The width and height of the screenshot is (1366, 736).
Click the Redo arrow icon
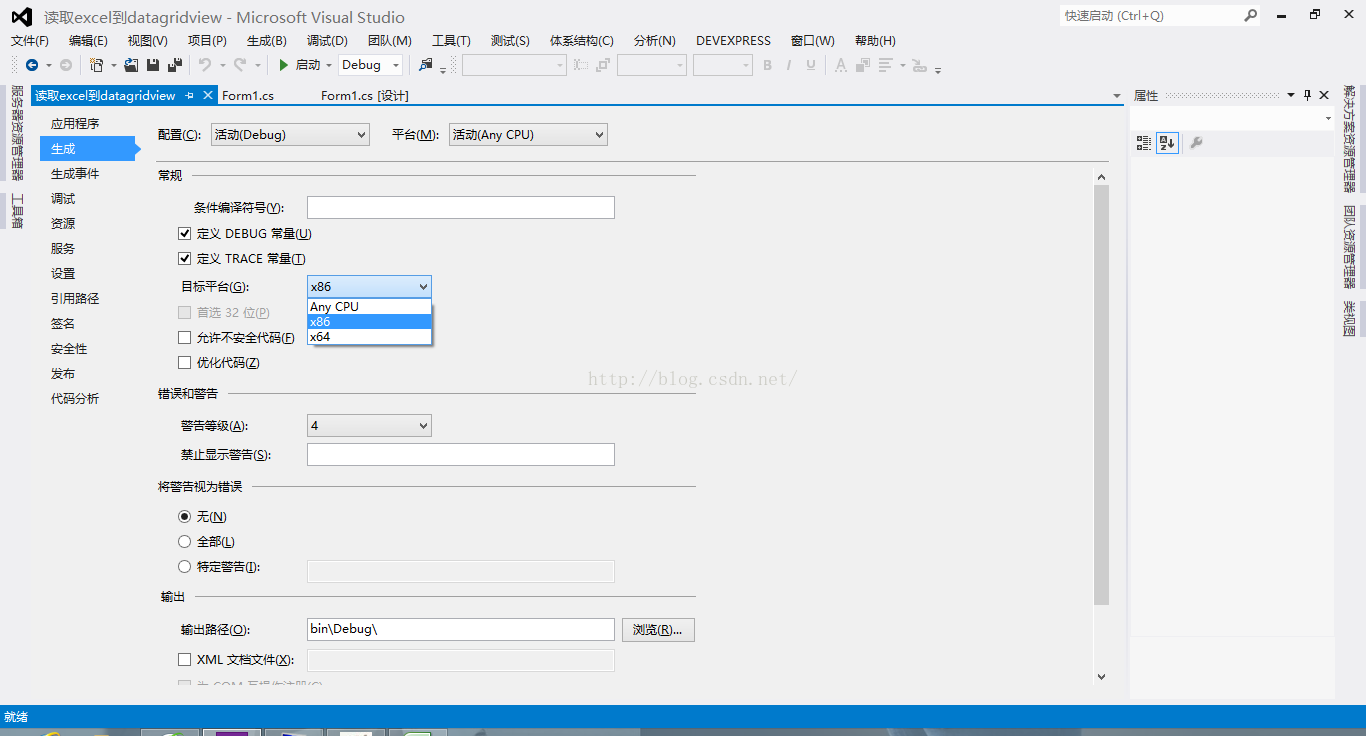(240, 65)
